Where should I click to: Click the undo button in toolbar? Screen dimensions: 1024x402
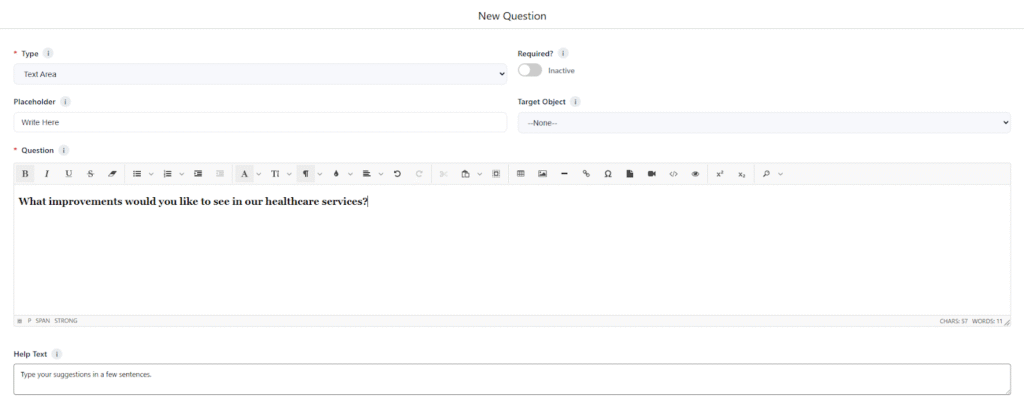tap(397, 174)
